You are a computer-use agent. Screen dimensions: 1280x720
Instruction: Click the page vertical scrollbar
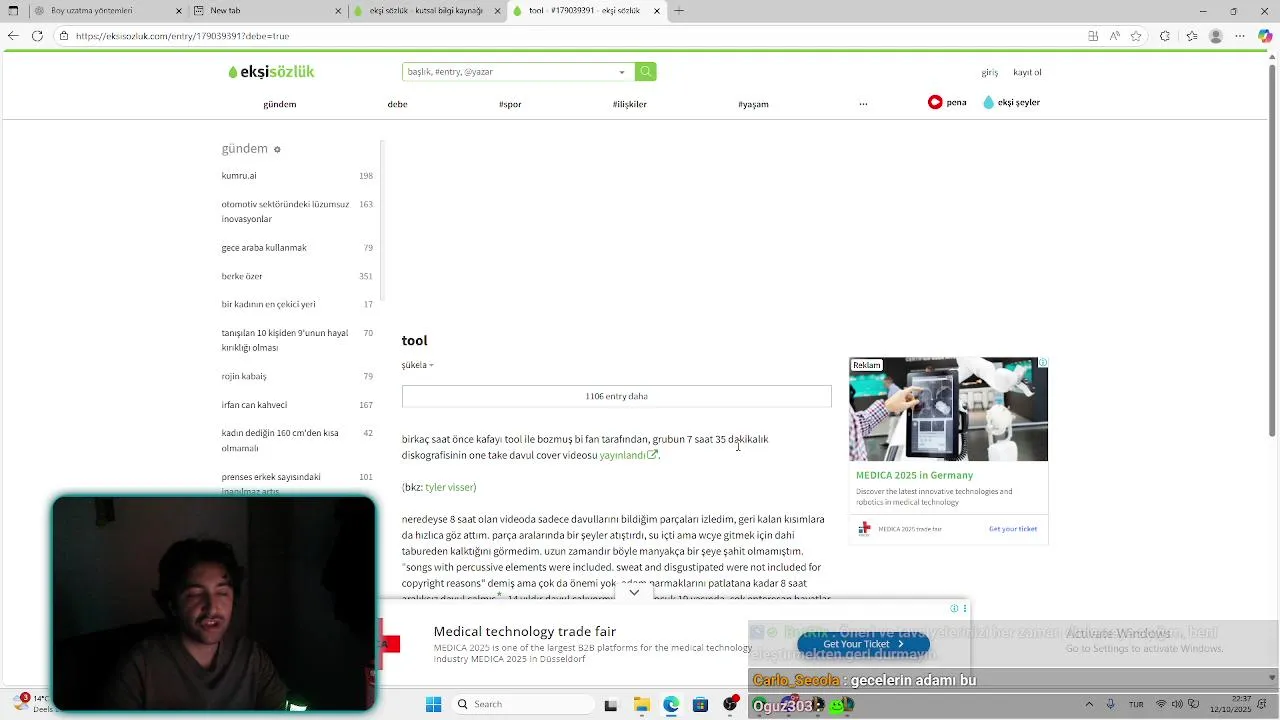[1273, 250]
